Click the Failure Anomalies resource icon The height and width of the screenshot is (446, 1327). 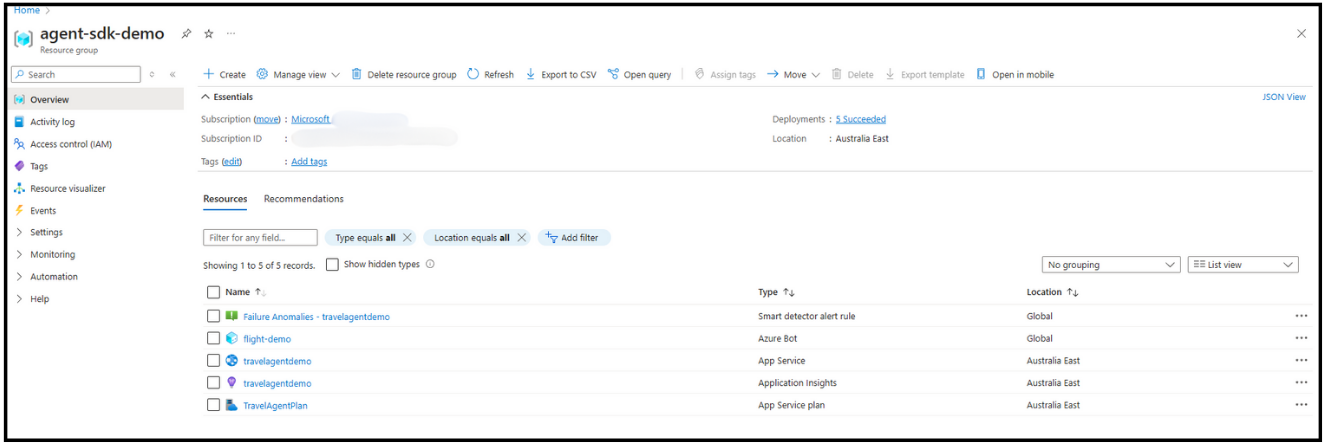coord(232,316)
